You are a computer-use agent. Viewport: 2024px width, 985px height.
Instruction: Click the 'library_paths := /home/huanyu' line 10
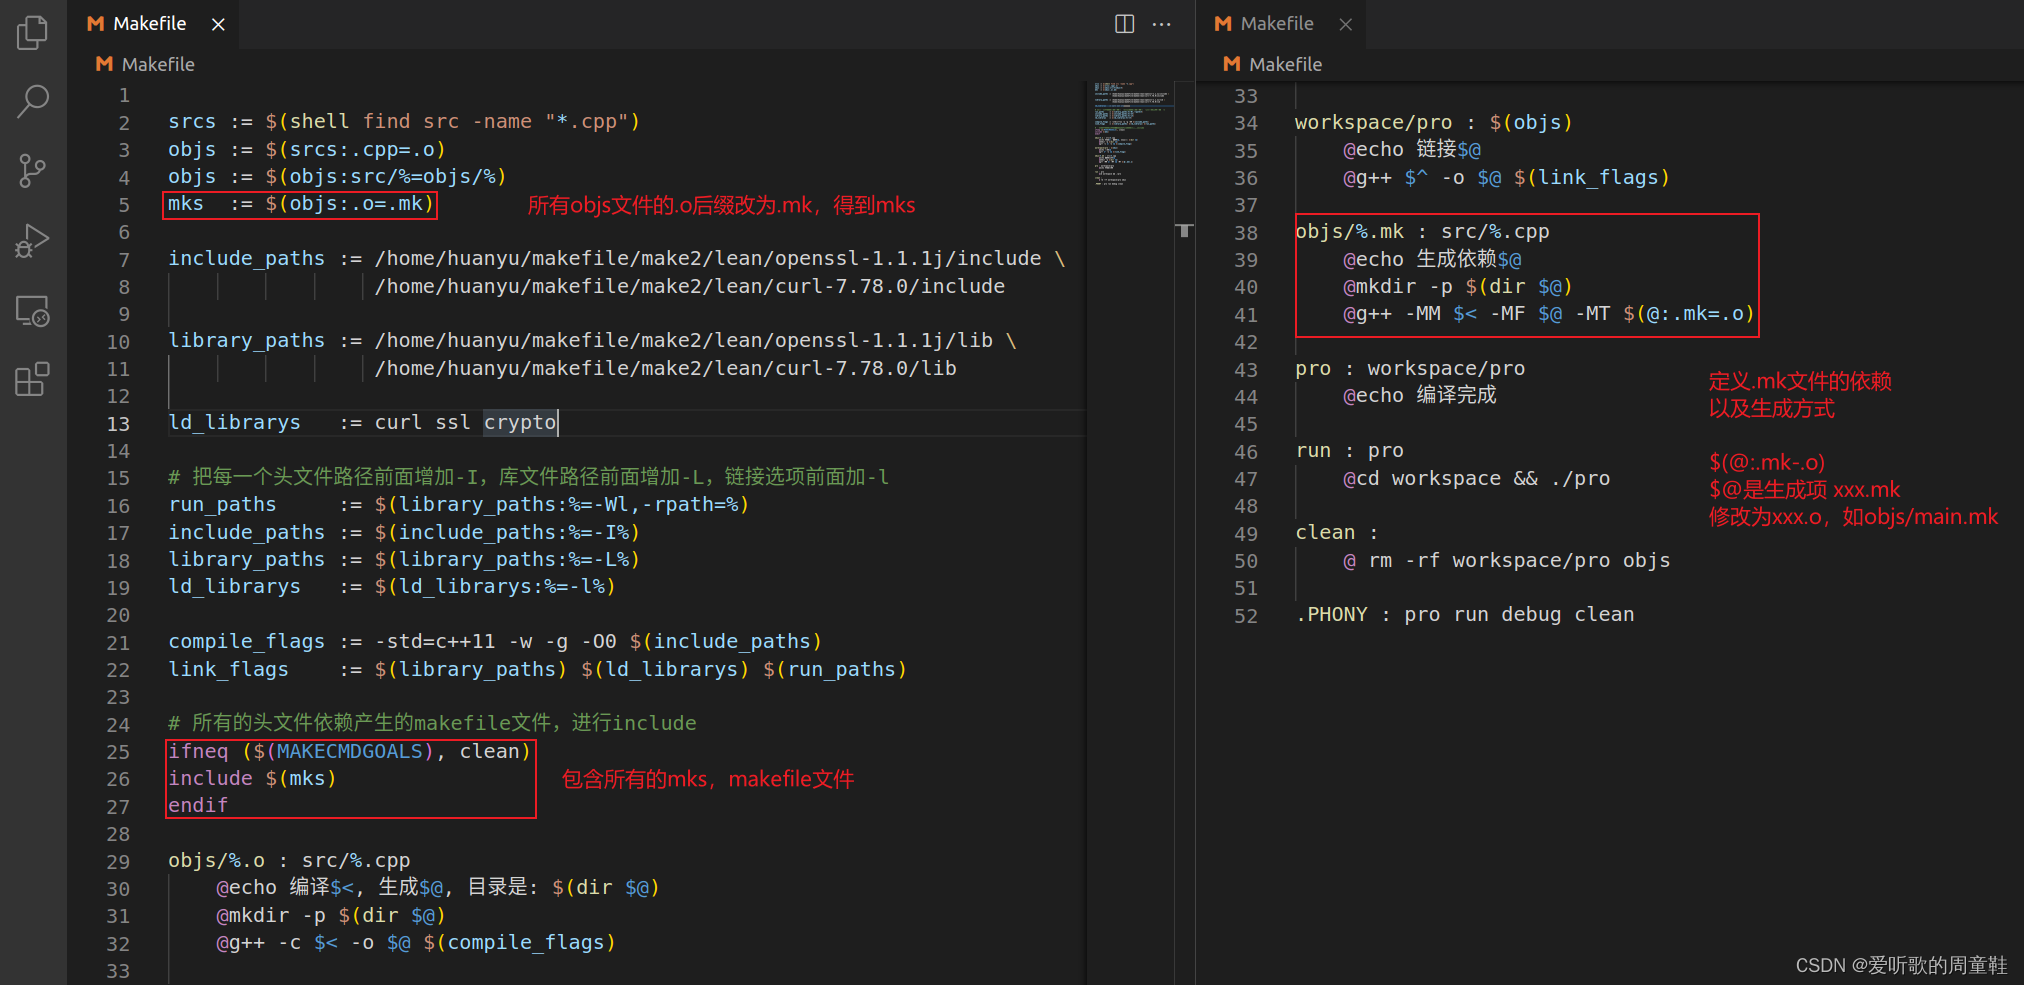click(x=592, y=341)
